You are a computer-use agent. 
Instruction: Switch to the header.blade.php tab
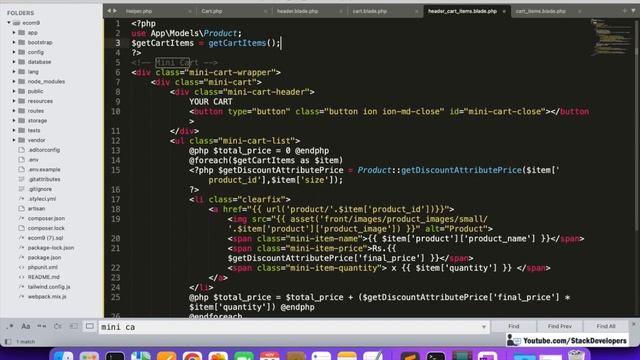point(298,11)
